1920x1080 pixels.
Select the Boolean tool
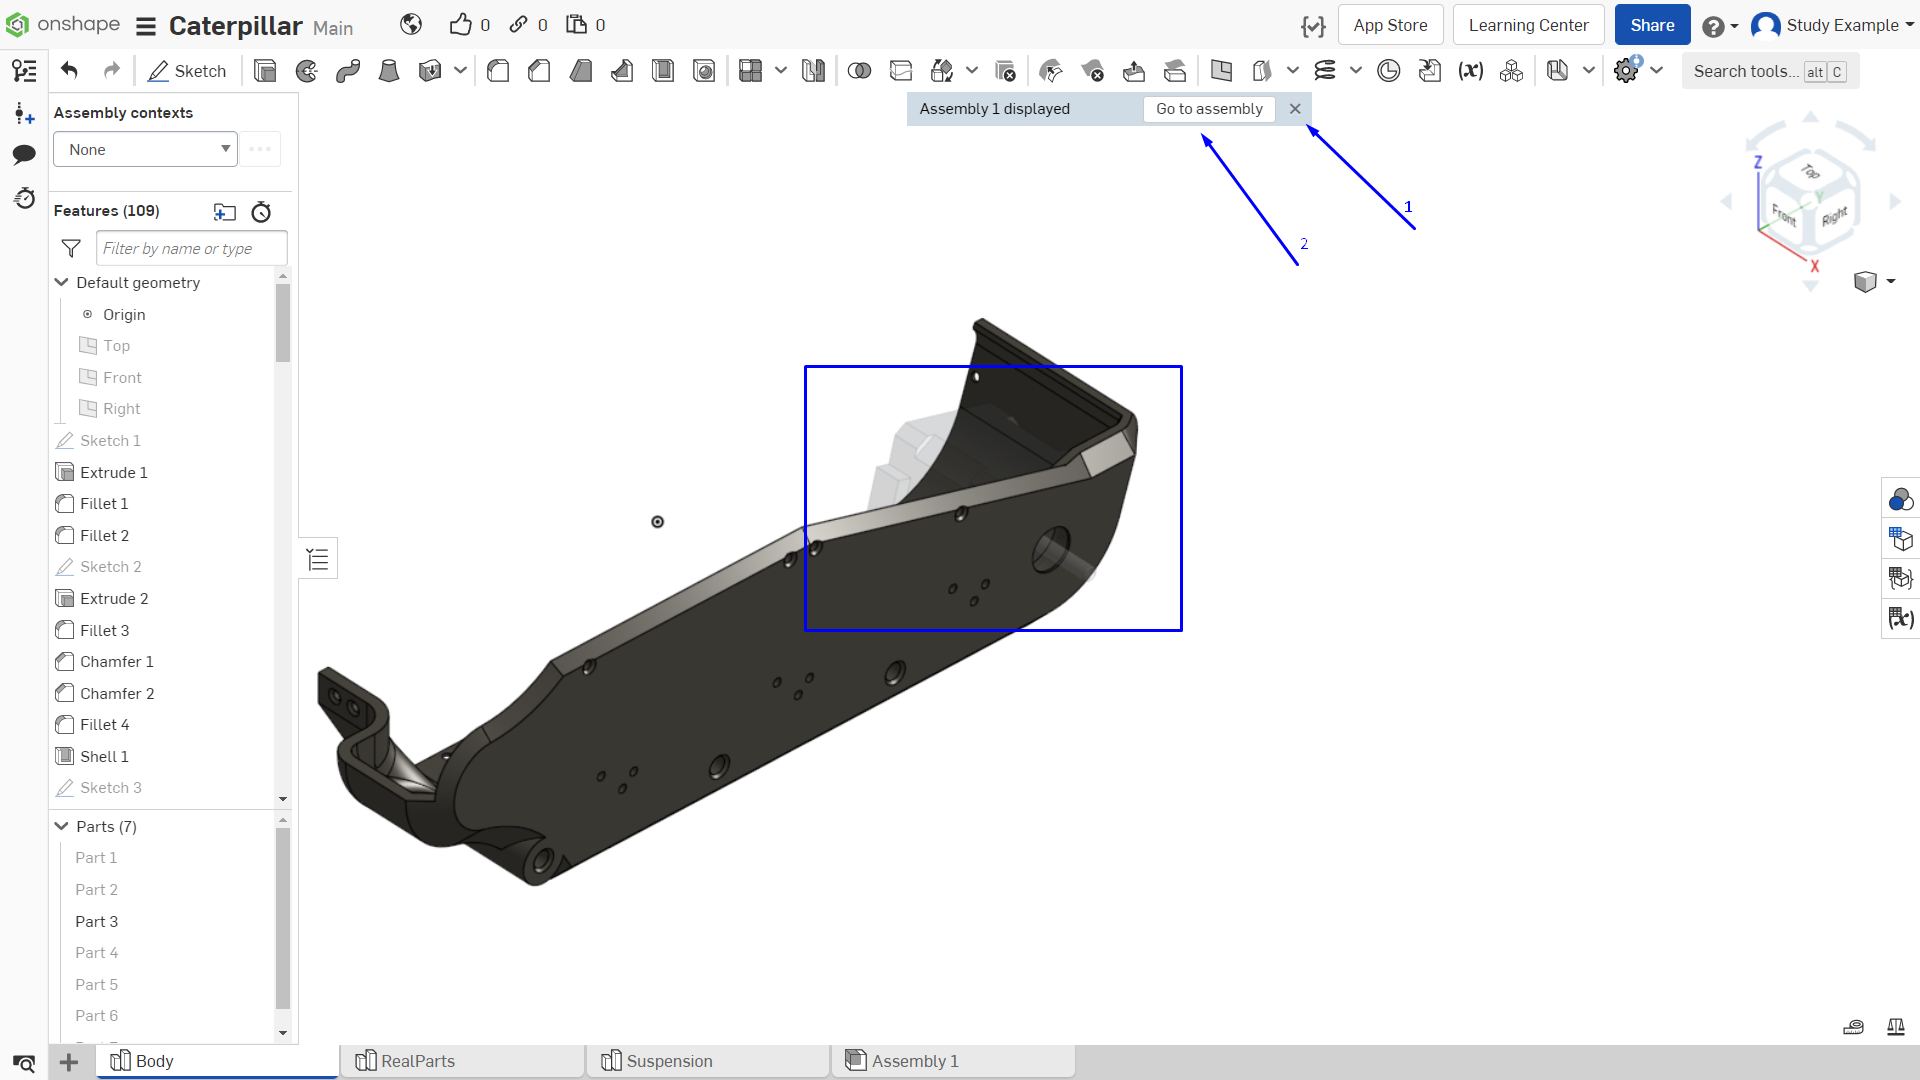click(x=859, y=71)
